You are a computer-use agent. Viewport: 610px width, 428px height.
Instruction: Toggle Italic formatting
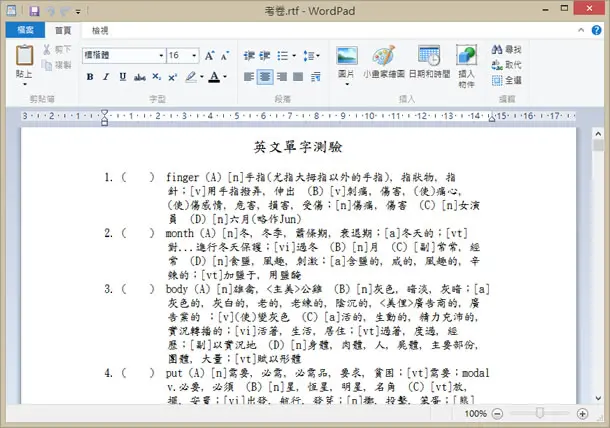pos(106,77)
